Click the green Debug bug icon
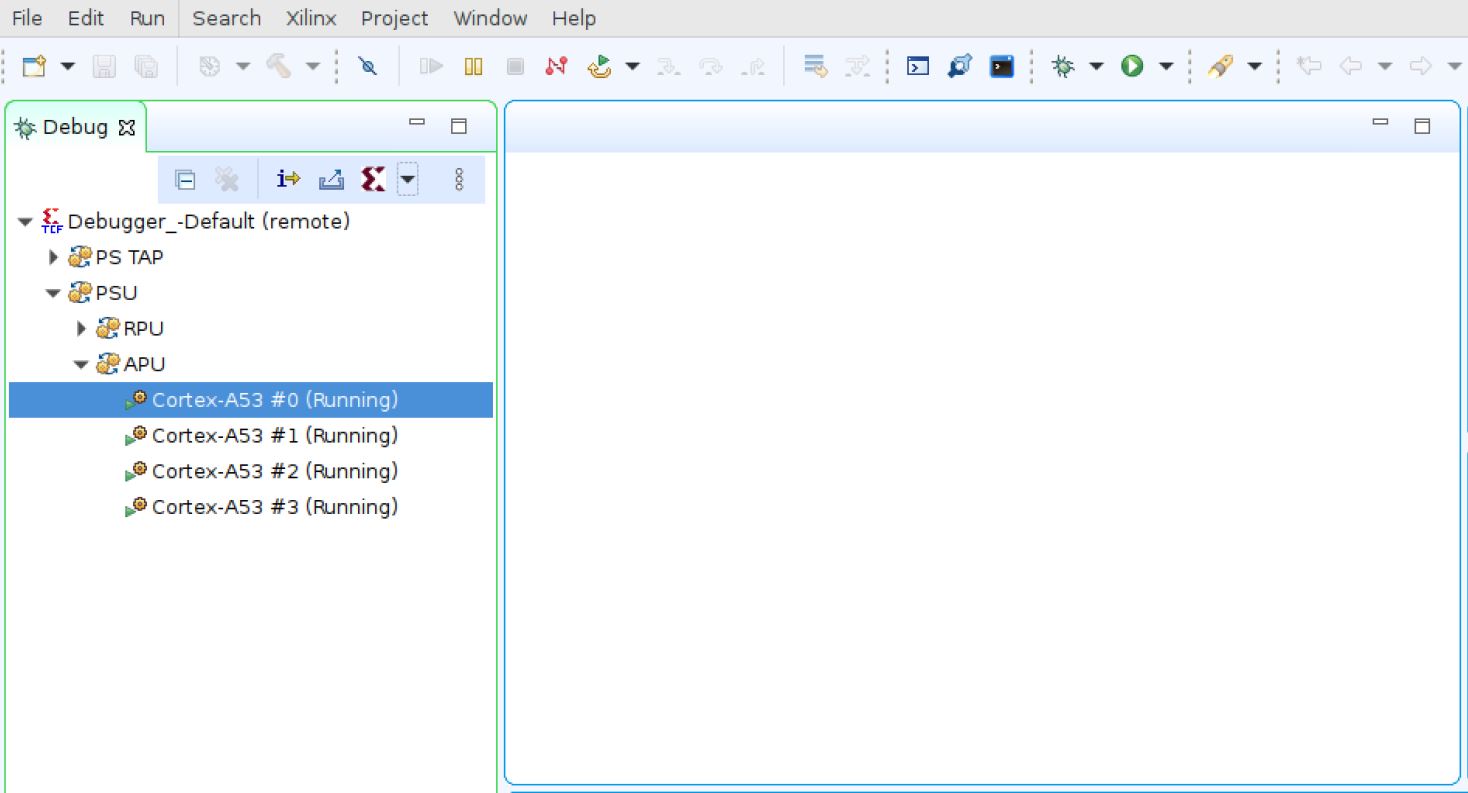Viewport: 1468px width, 793px height. click(1063, 67)
